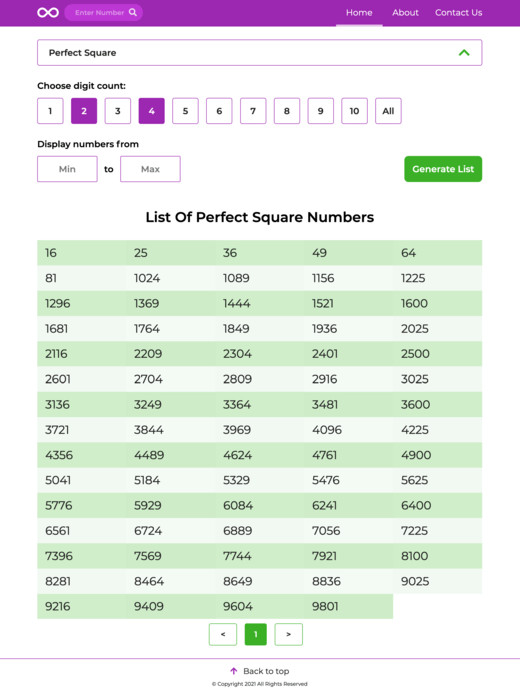Open the Perfect Square dropdown
Viewport: 520px width, 688px height.
259,53
